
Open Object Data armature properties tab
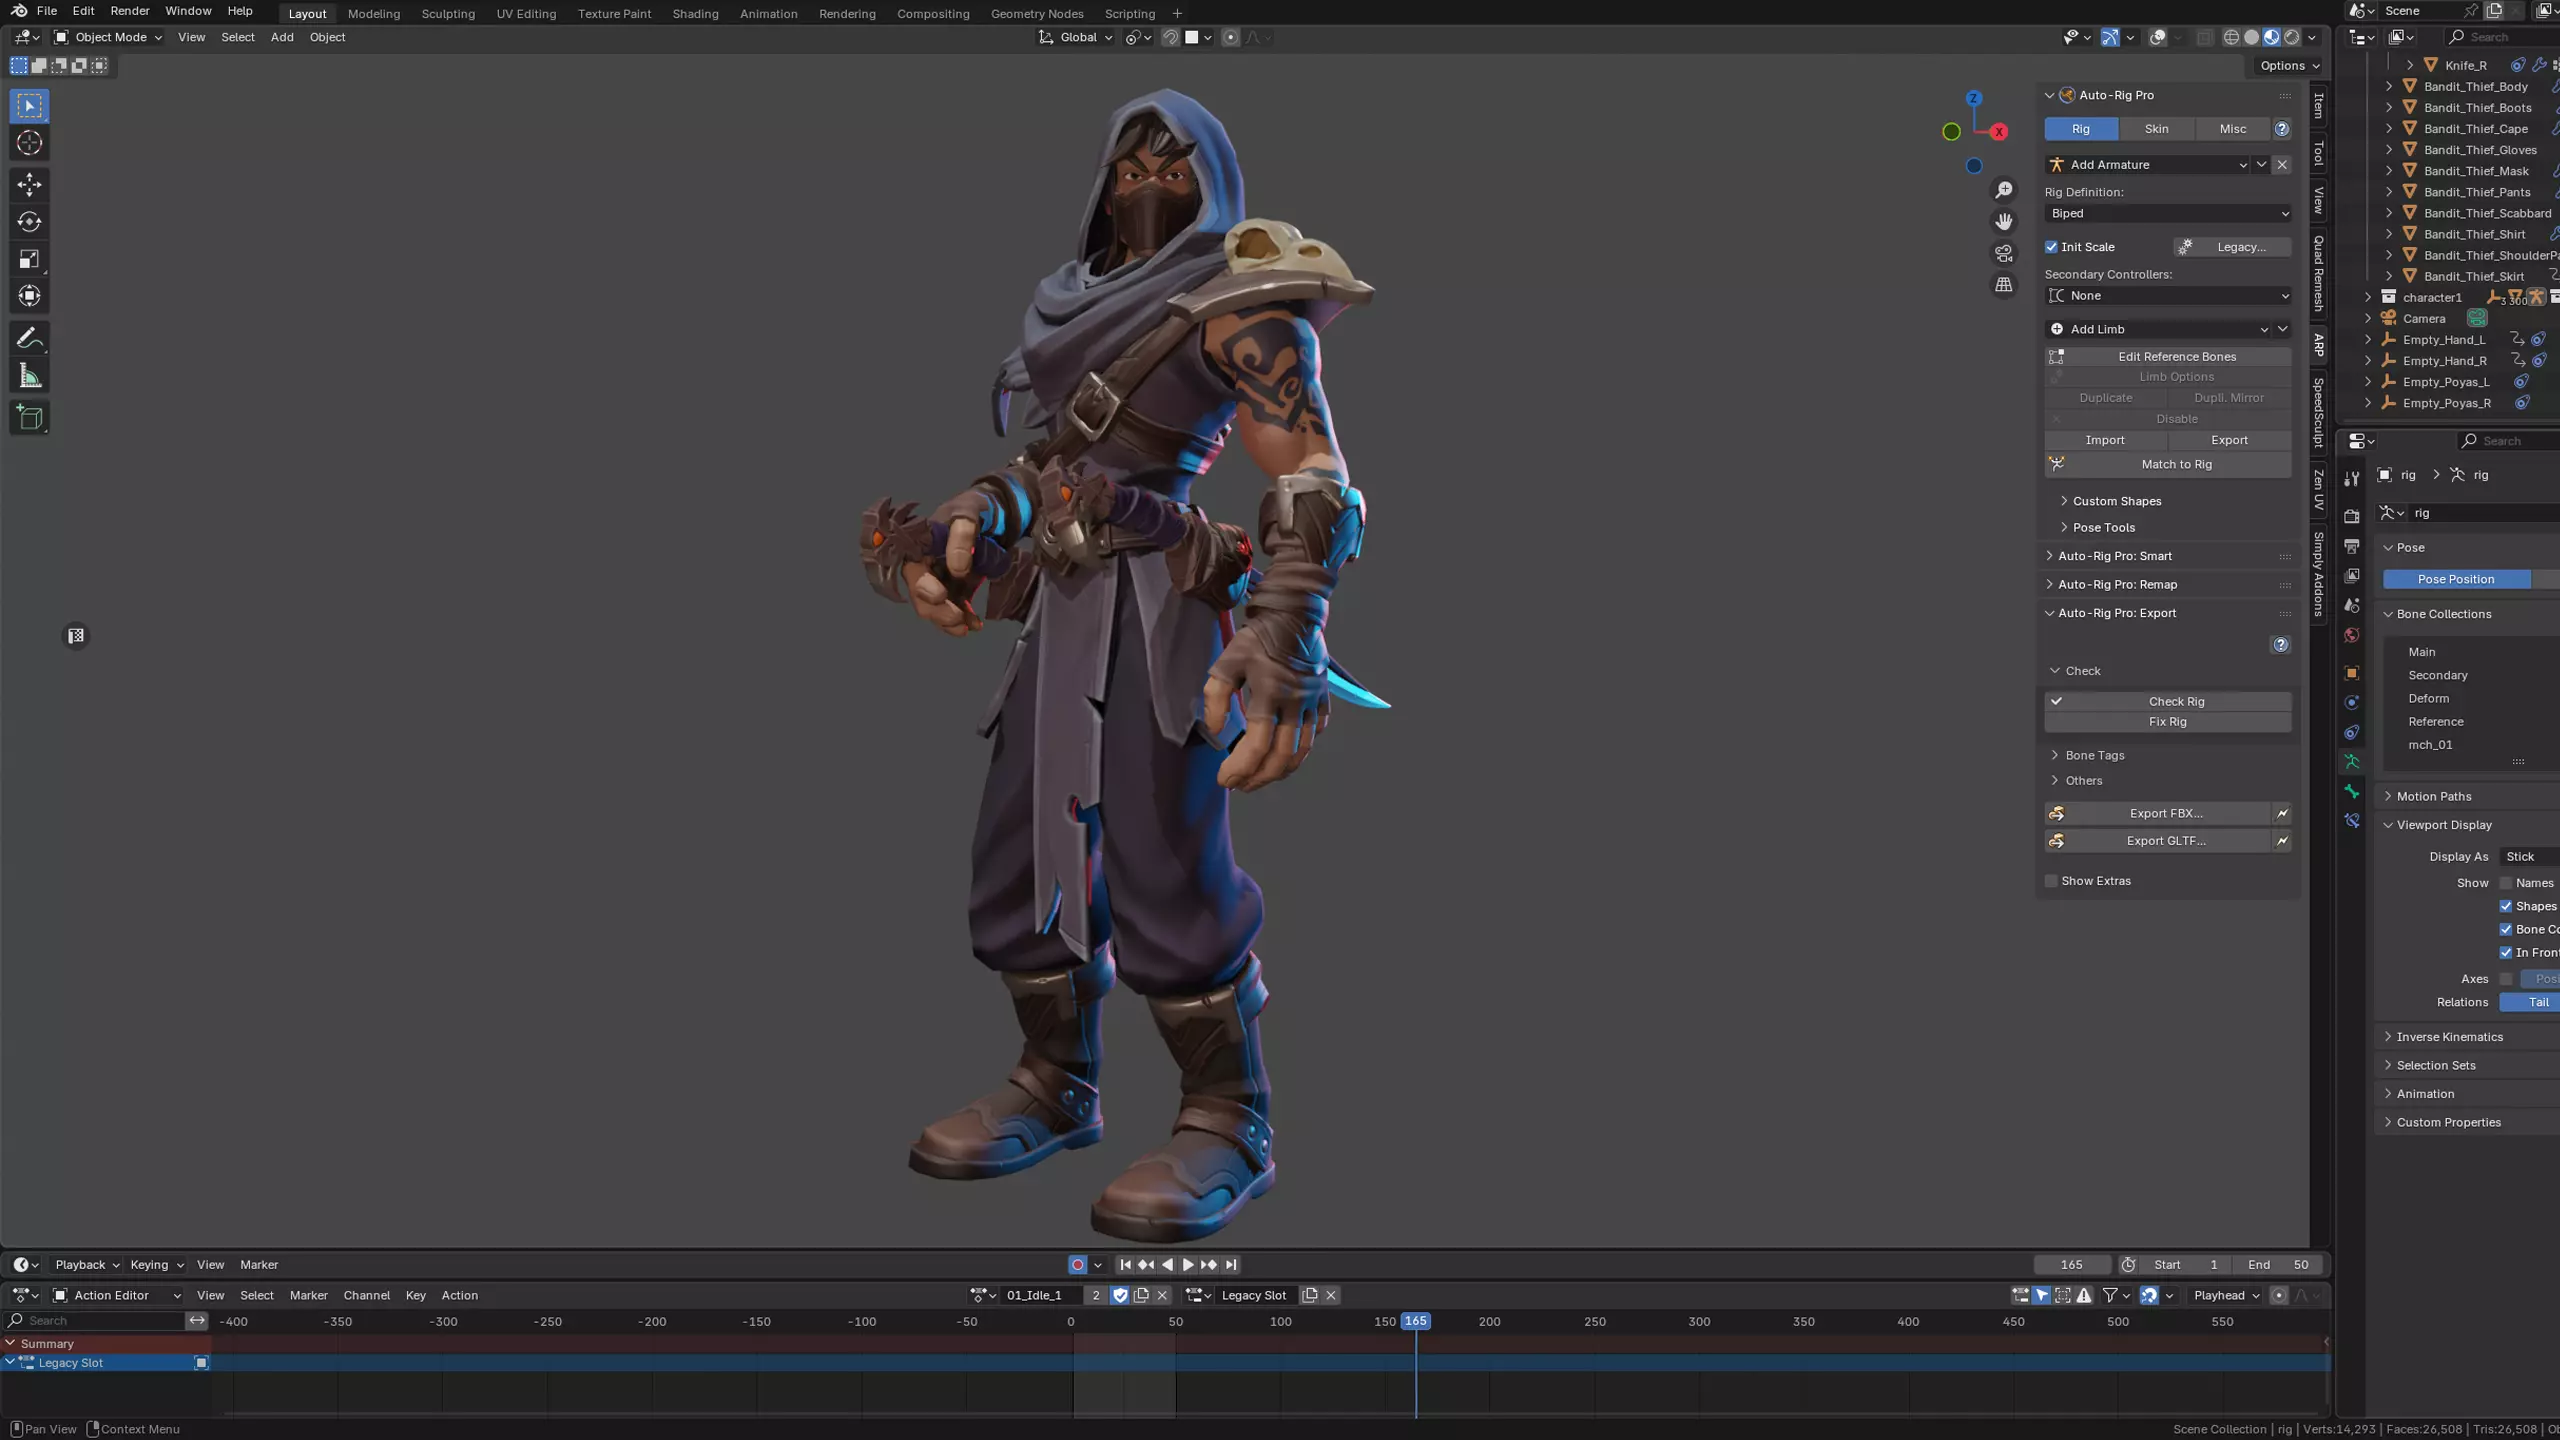[x=2352, y=762]
